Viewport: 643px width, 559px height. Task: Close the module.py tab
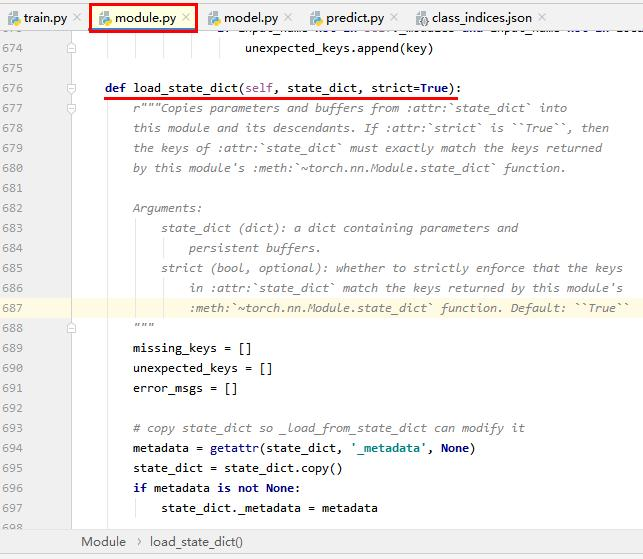click(186, 17)
